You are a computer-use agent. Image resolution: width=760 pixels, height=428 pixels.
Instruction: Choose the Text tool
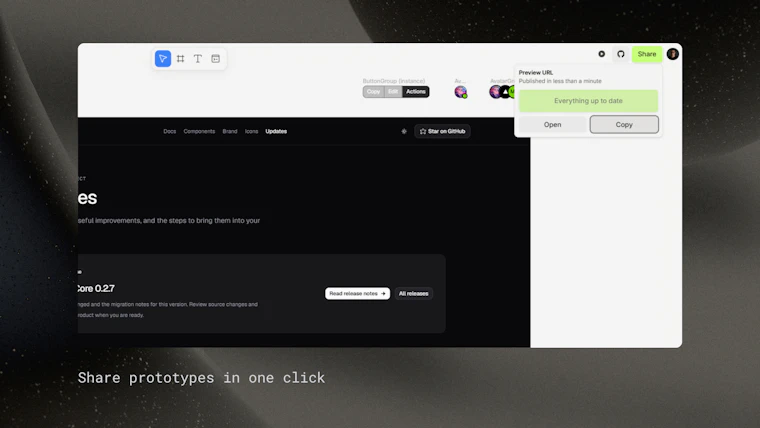click(x=198, y=59)
